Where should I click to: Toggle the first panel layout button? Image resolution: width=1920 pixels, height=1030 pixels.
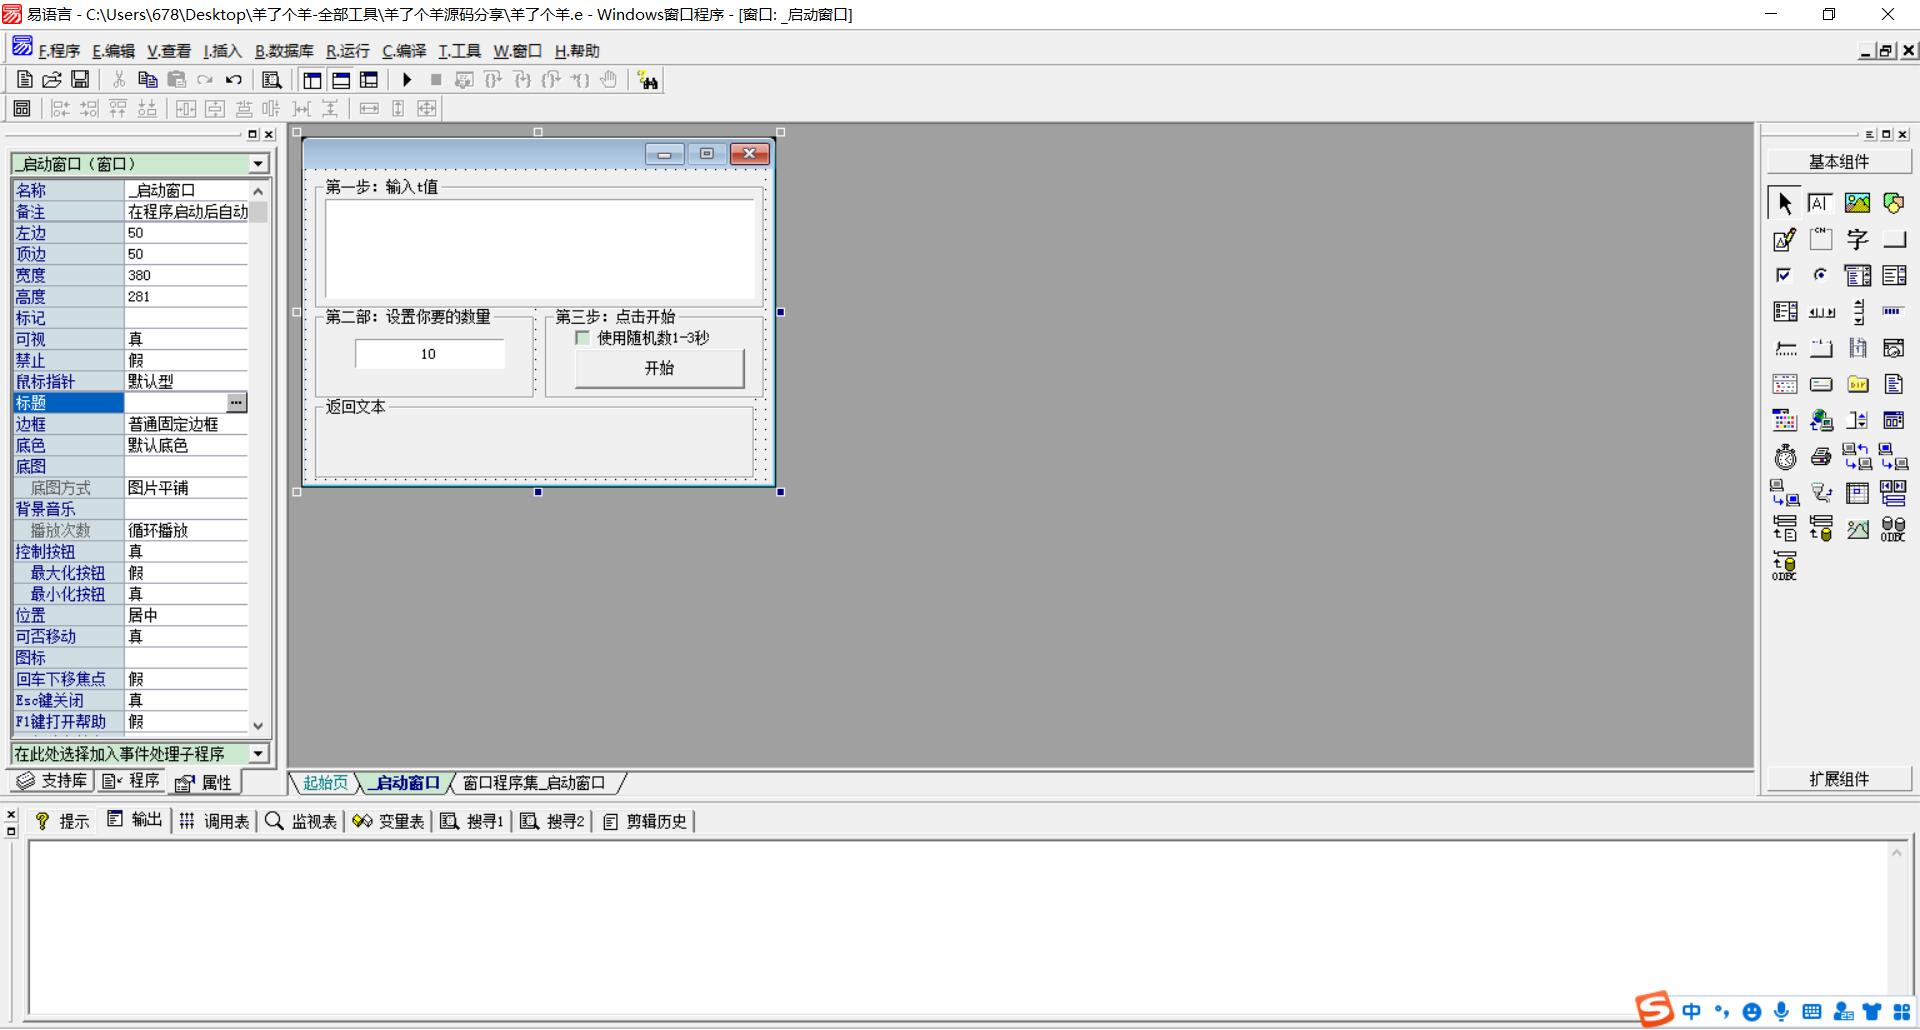click(x=312, y=80)
